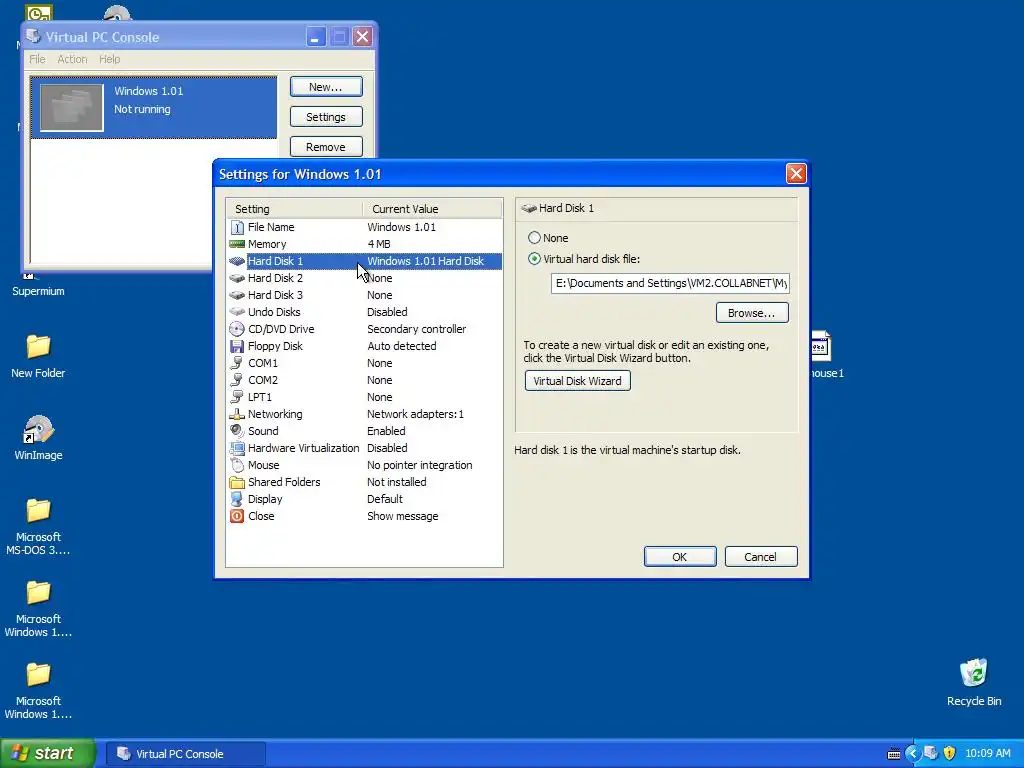
Task: Click the Virtual PC Console taskbar button
Action: (185, 754)
